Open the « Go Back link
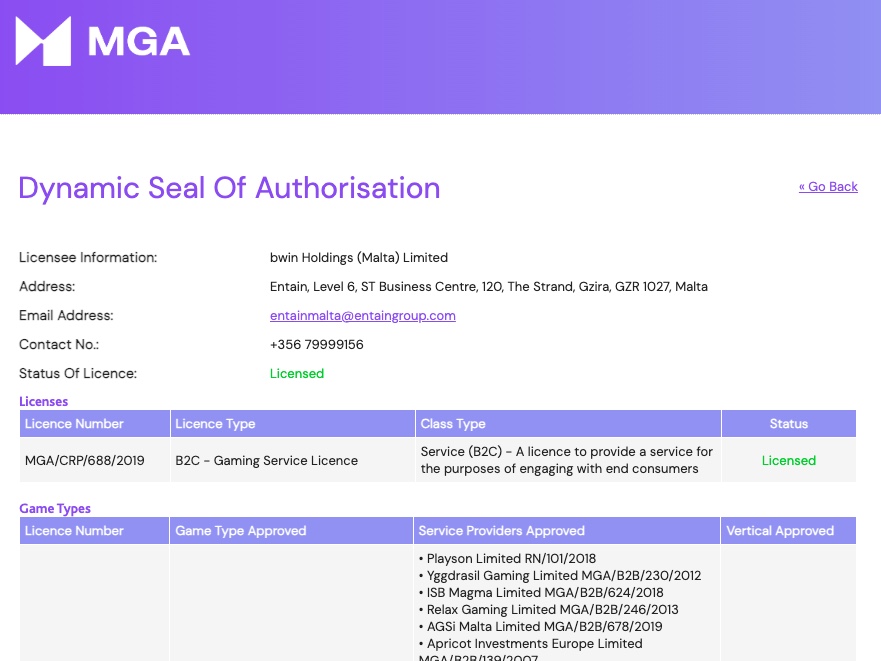 [x=828, y=186]
